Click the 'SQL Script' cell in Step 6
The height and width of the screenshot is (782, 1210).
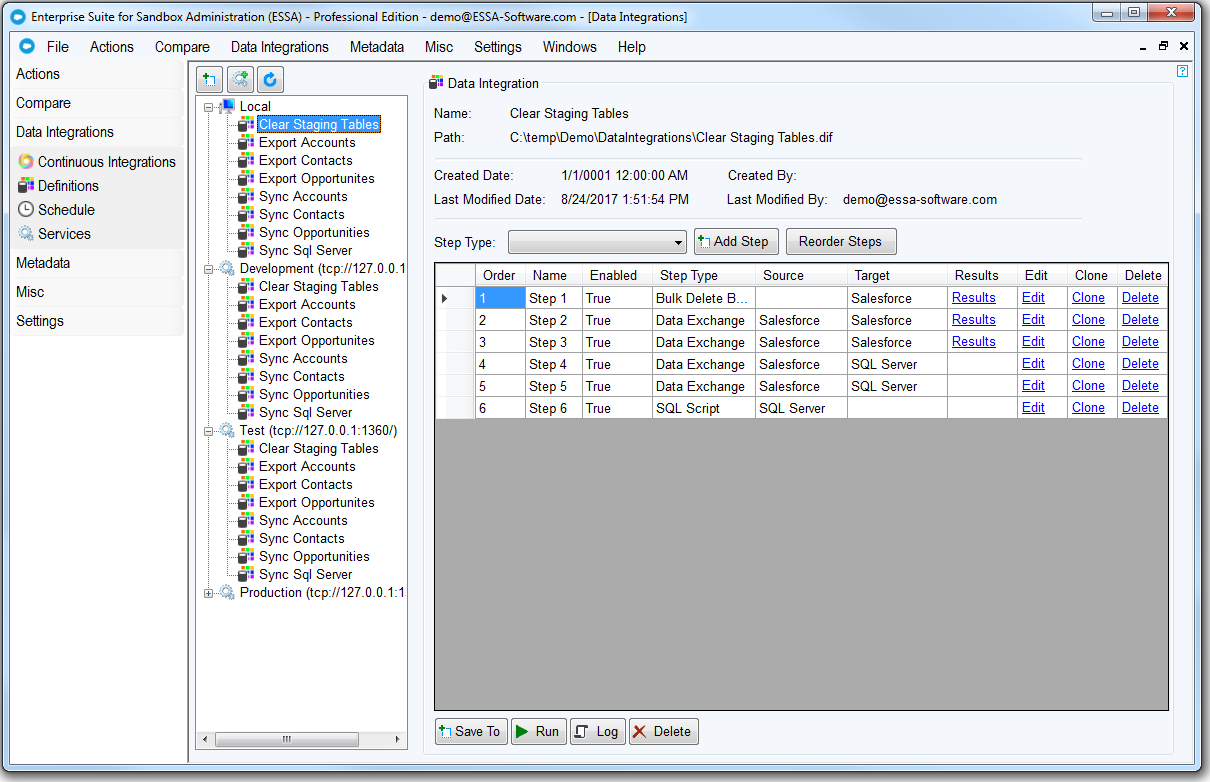click(x=703, y=408)
